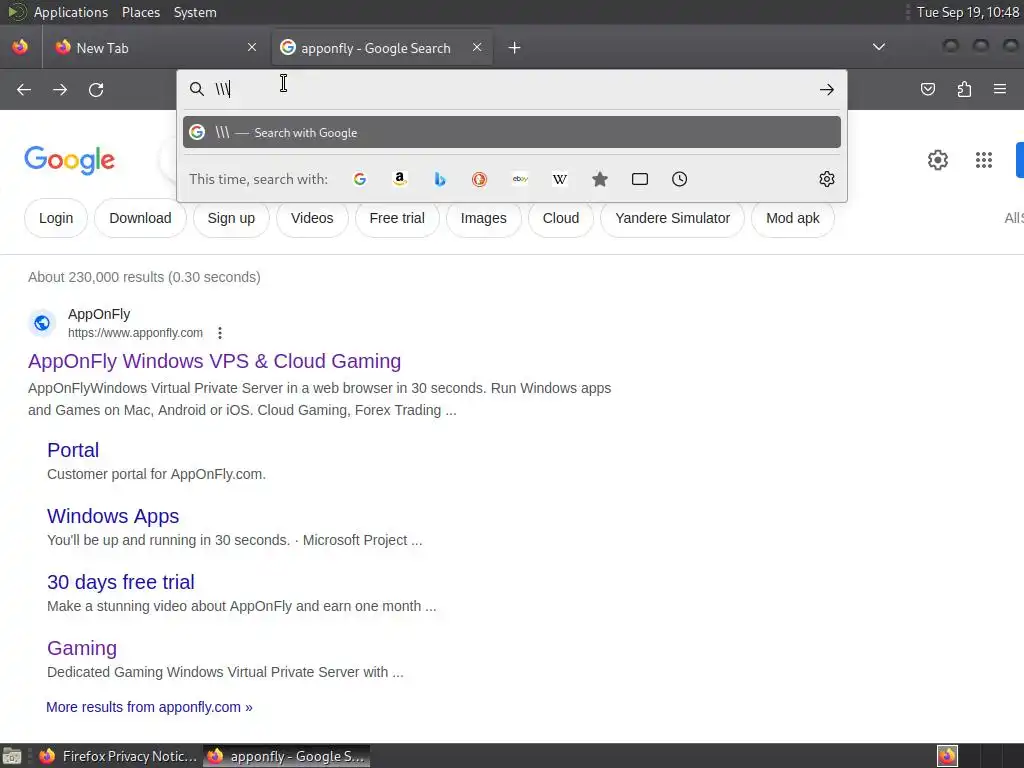Click the Yandere Simulator filter chip

click(673, 218)
